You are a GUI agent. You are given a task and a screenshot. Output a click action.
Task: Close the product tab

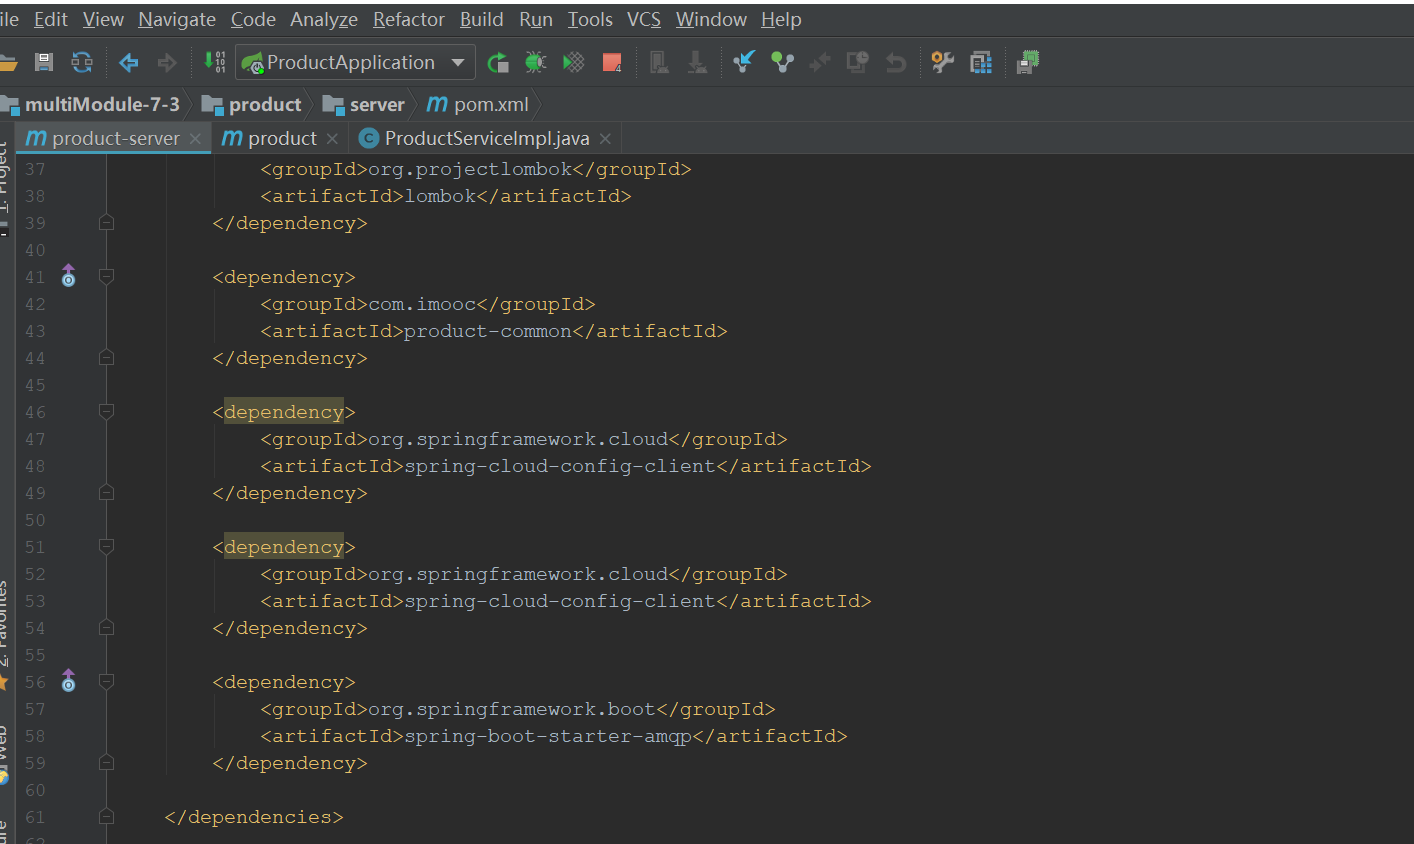pos(332,139)
